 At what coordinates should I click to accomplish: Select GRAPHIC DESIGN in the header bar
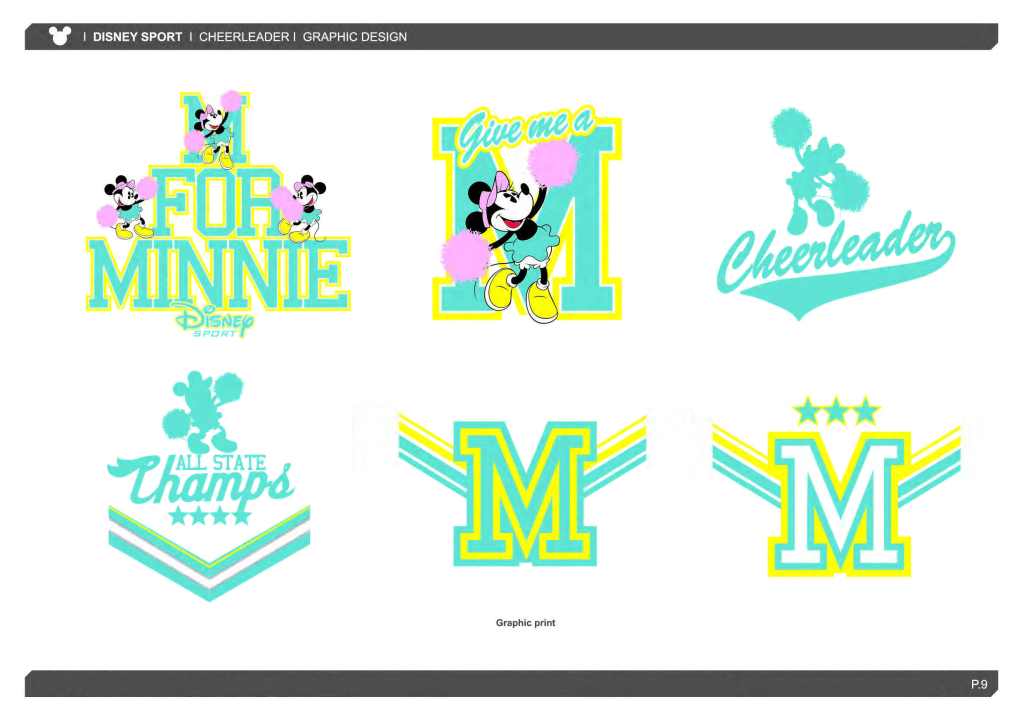(354, 37)
